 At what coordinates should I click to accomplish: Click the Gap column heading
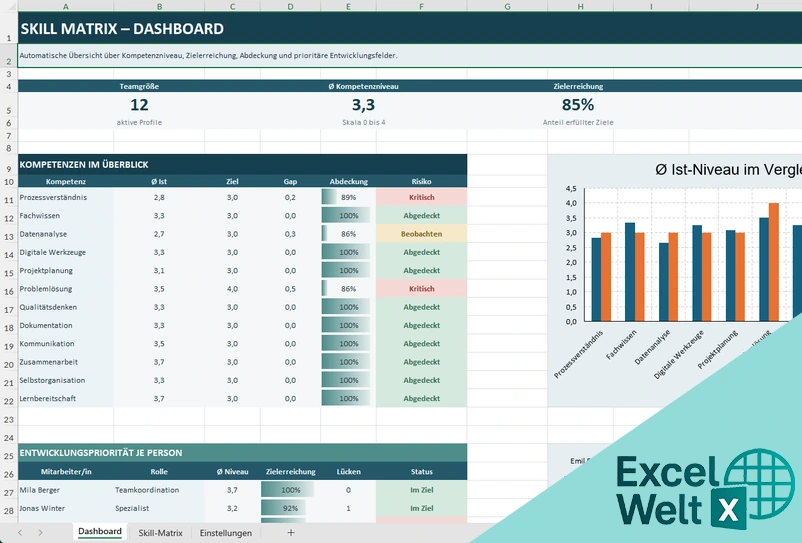(290, 182)
